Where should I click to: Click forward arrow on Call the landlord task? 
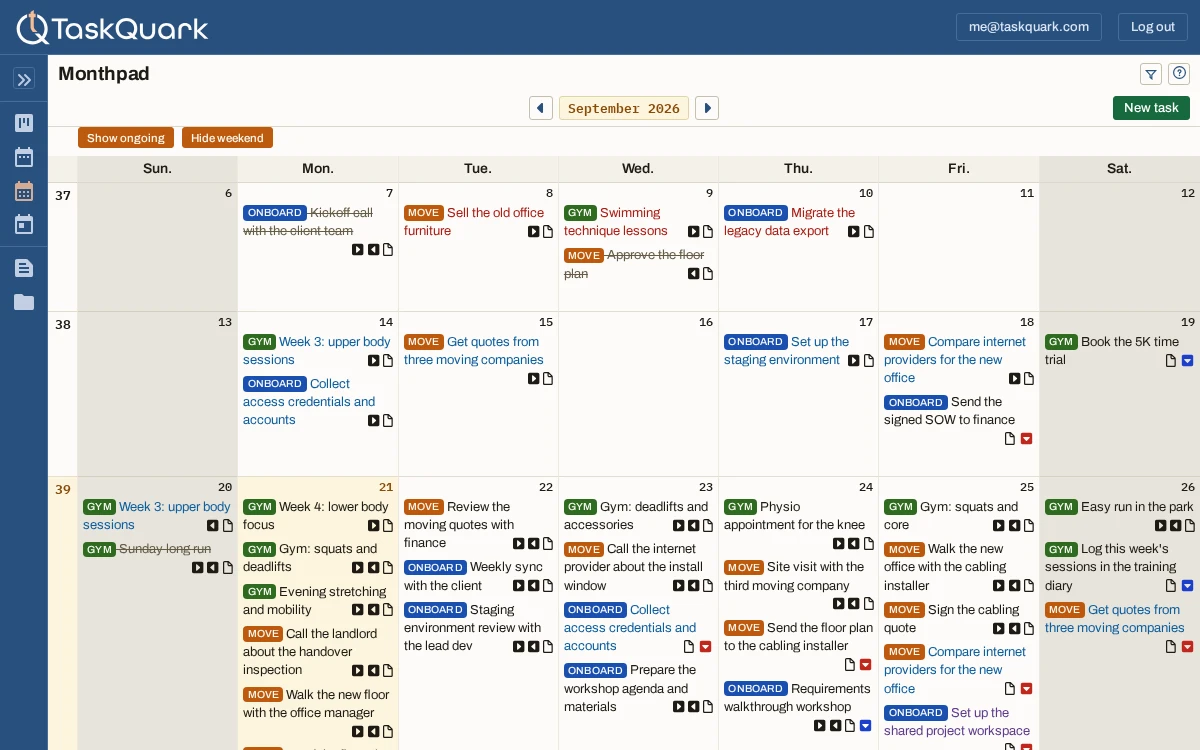[358, 671]
